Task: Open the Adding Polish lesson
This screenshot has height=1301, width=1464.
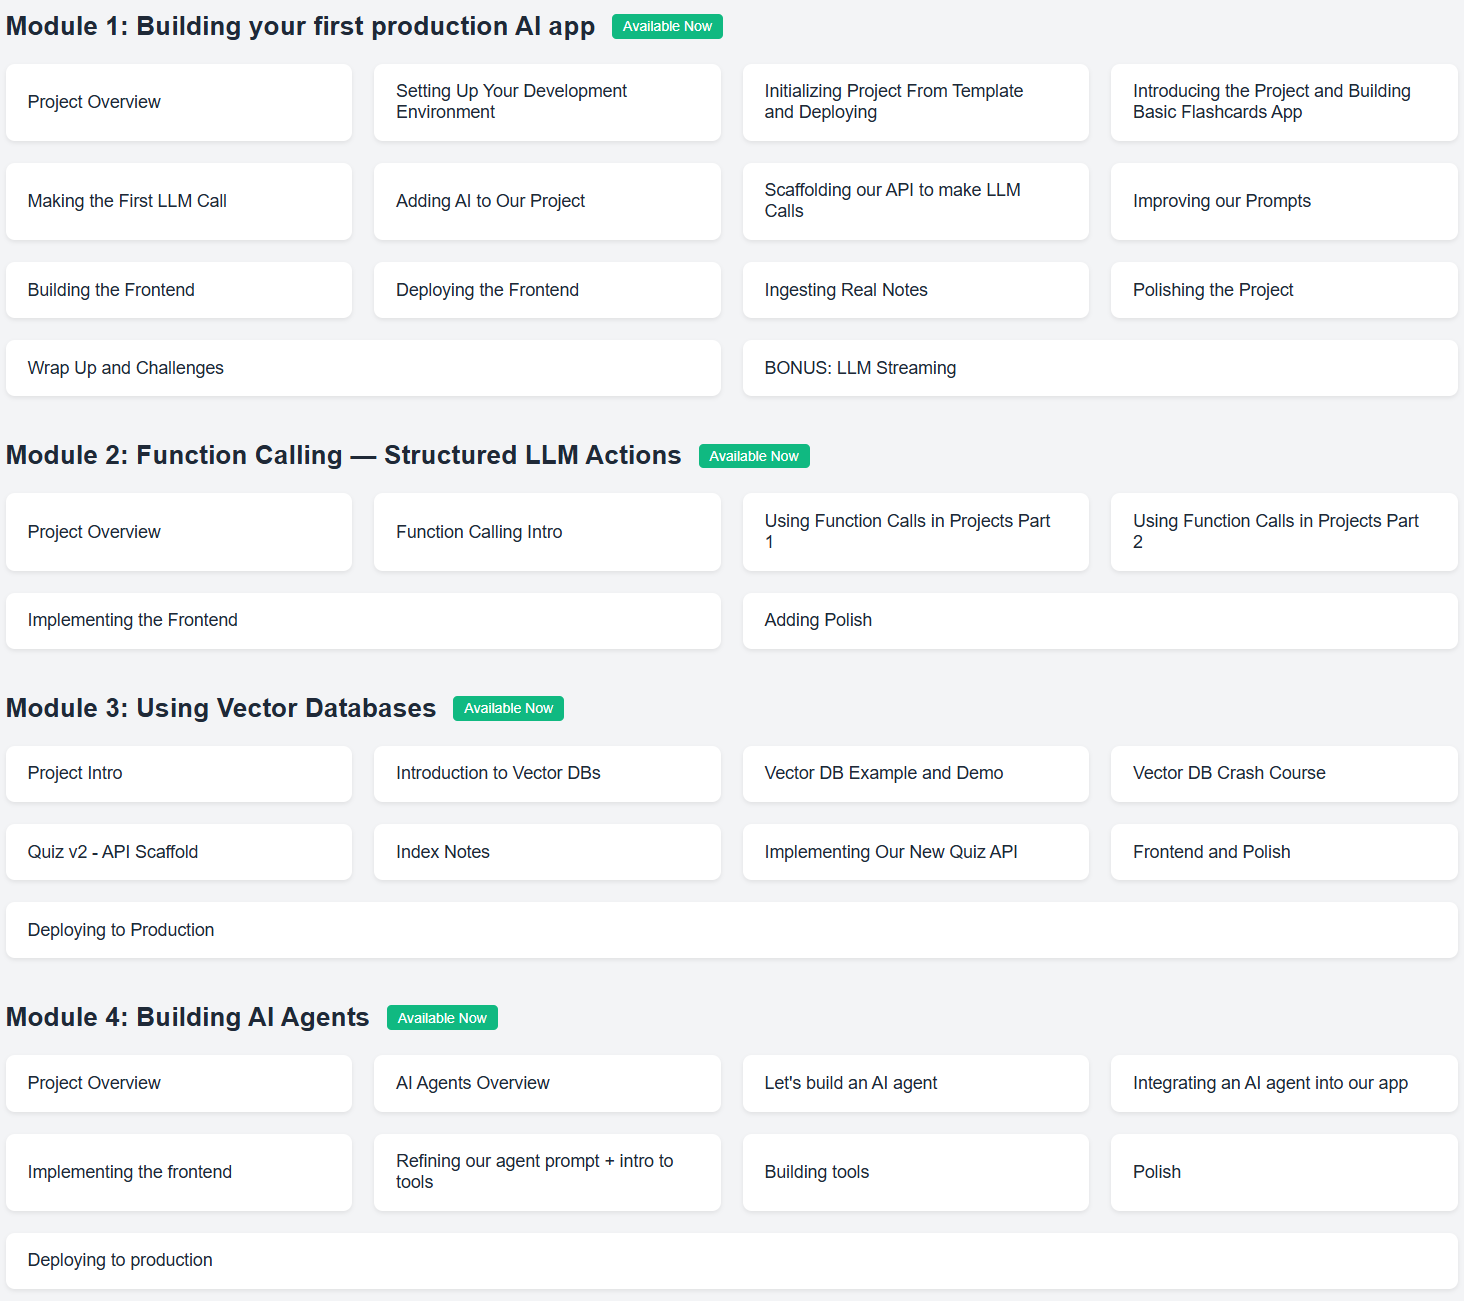Action: 1100,621
